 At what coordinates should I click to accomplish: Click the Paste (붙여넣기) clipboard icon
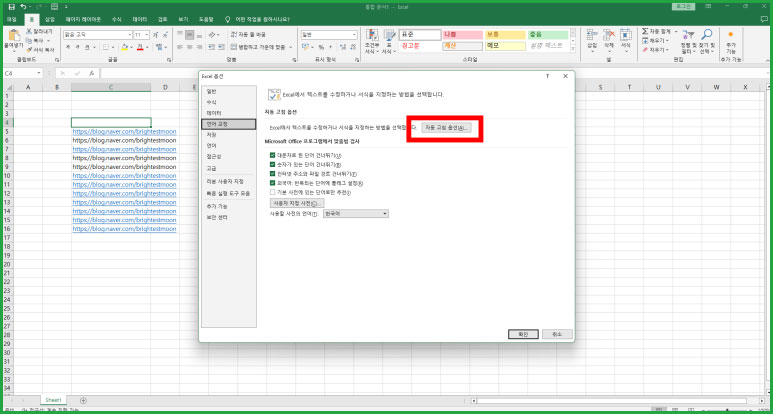pyautogui.click(x=14, y=35)
